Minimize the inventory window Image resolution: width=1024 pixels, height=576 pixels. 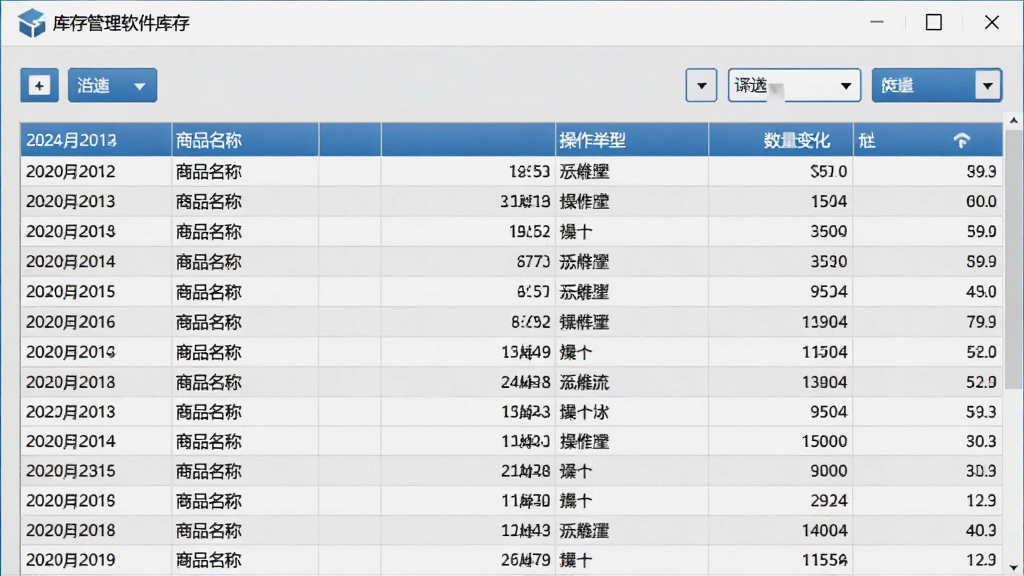click(877, 22)
